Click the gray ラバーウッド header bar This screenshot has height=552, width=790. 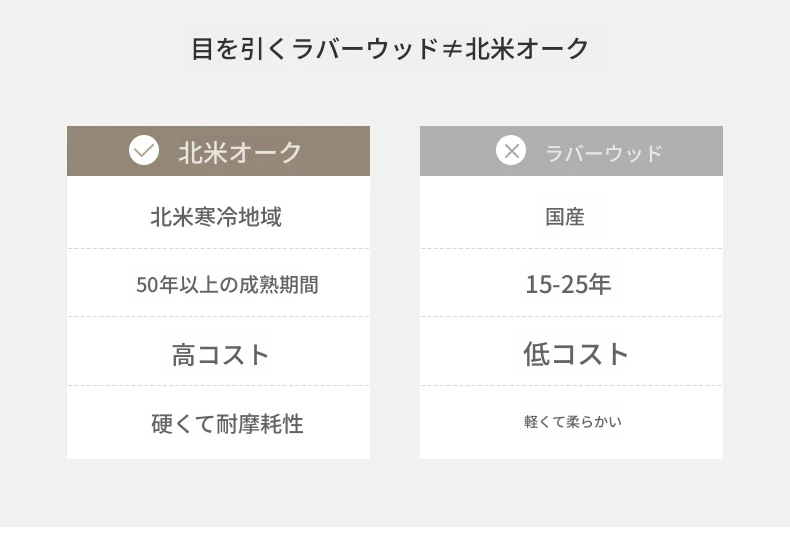tap(571, 151)
